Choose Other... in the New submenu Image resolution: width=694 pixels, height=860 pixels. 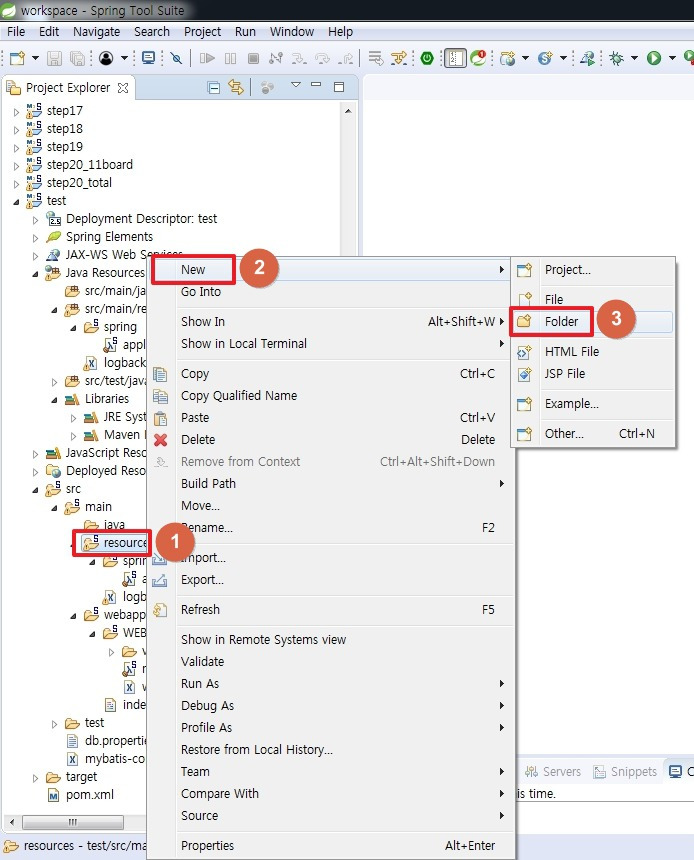594,434
